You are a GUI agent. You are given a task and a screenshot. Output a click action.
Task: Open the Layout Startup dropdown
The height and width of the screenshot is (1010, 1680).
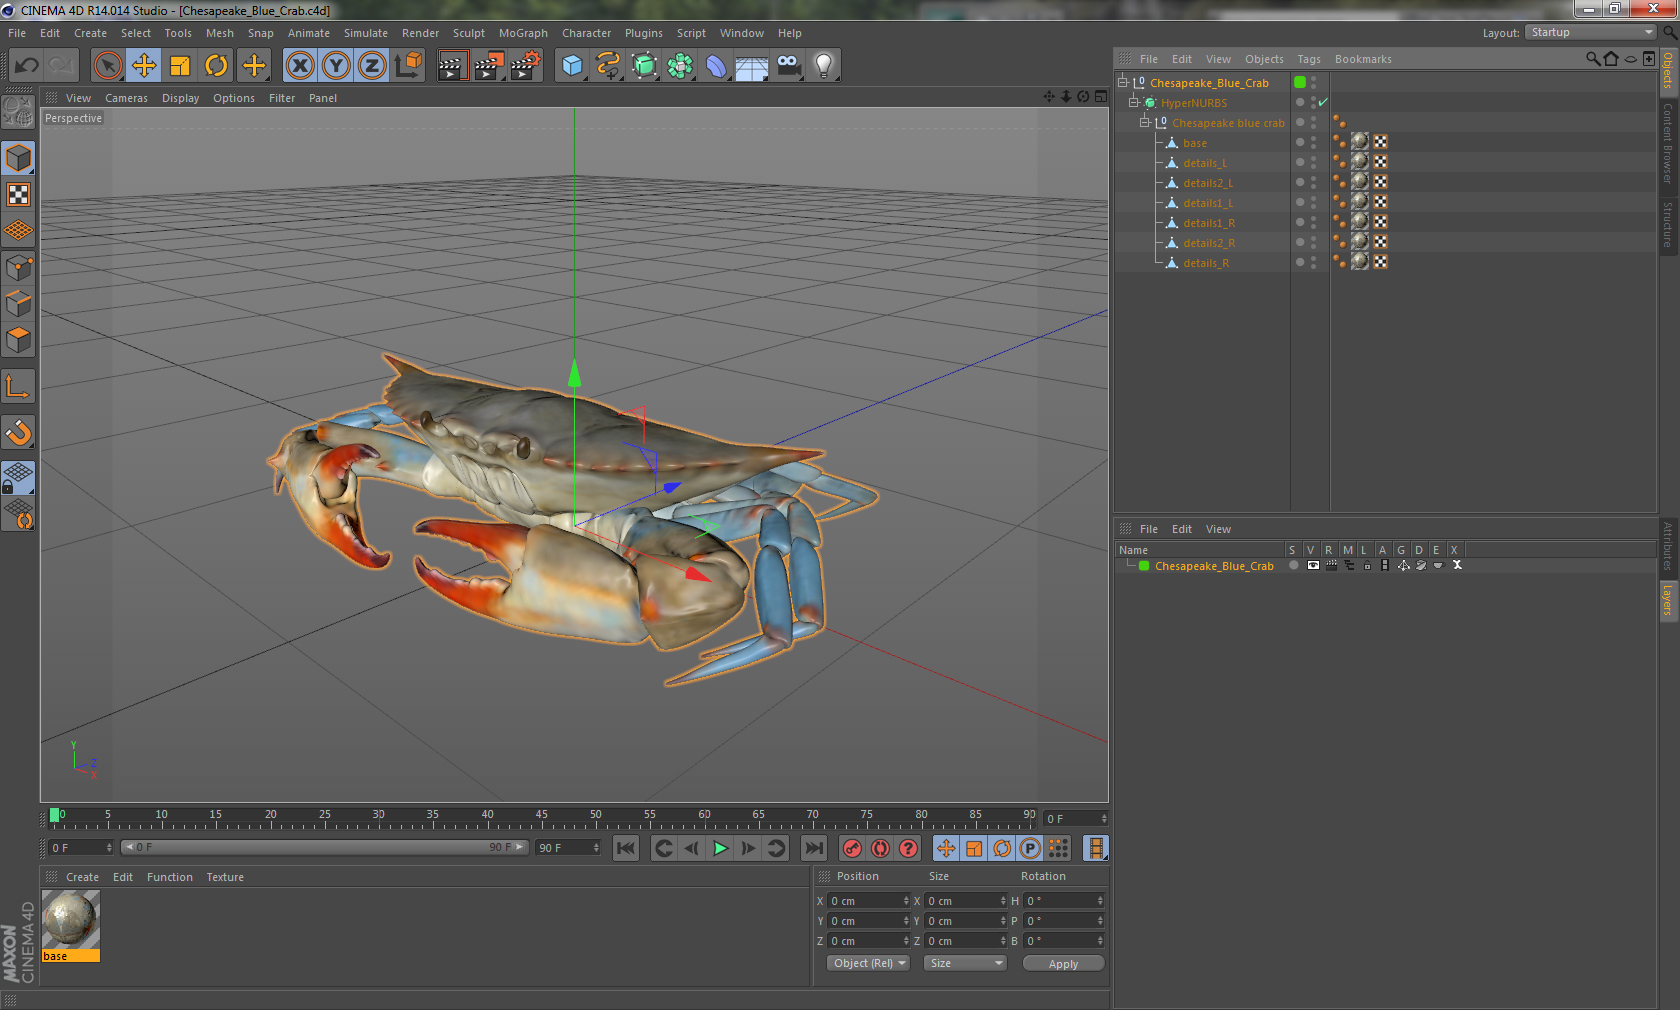click(x=1591, y=32)
